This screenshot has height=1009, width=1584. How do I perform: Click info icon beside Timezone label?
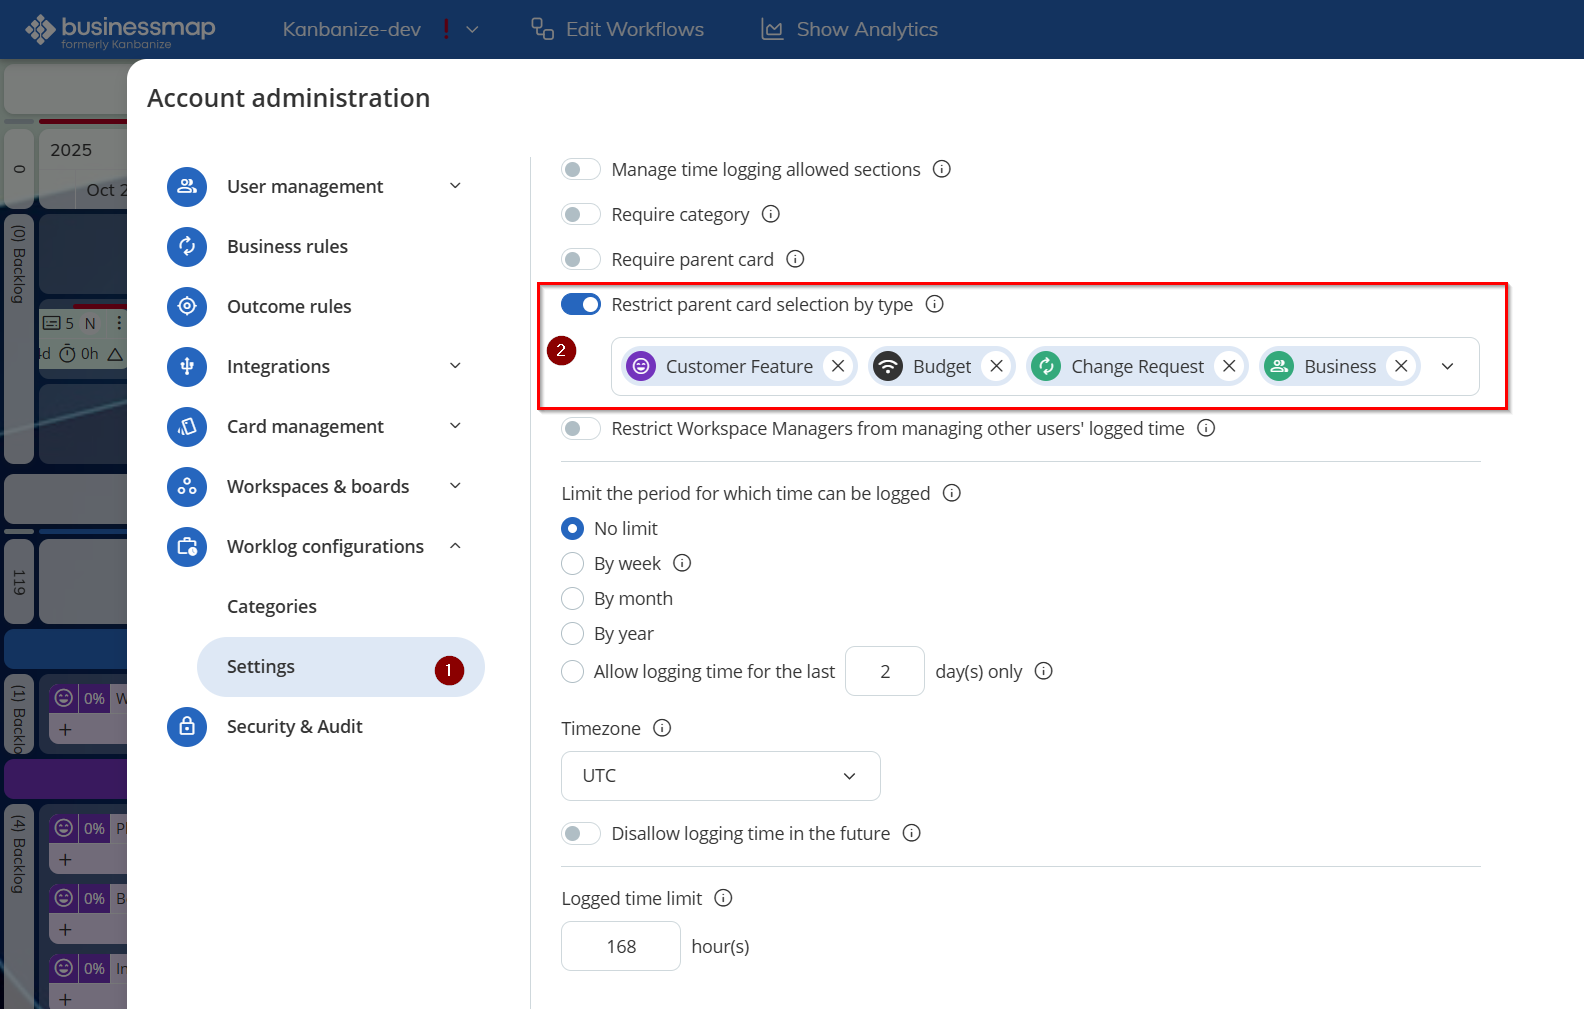[x=662, y=728]
